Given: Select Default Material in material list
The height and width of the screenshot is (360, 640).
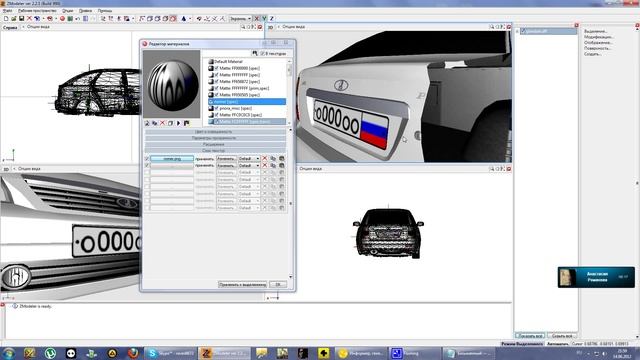Looking at the screenshot, I should tap(228, 61).
